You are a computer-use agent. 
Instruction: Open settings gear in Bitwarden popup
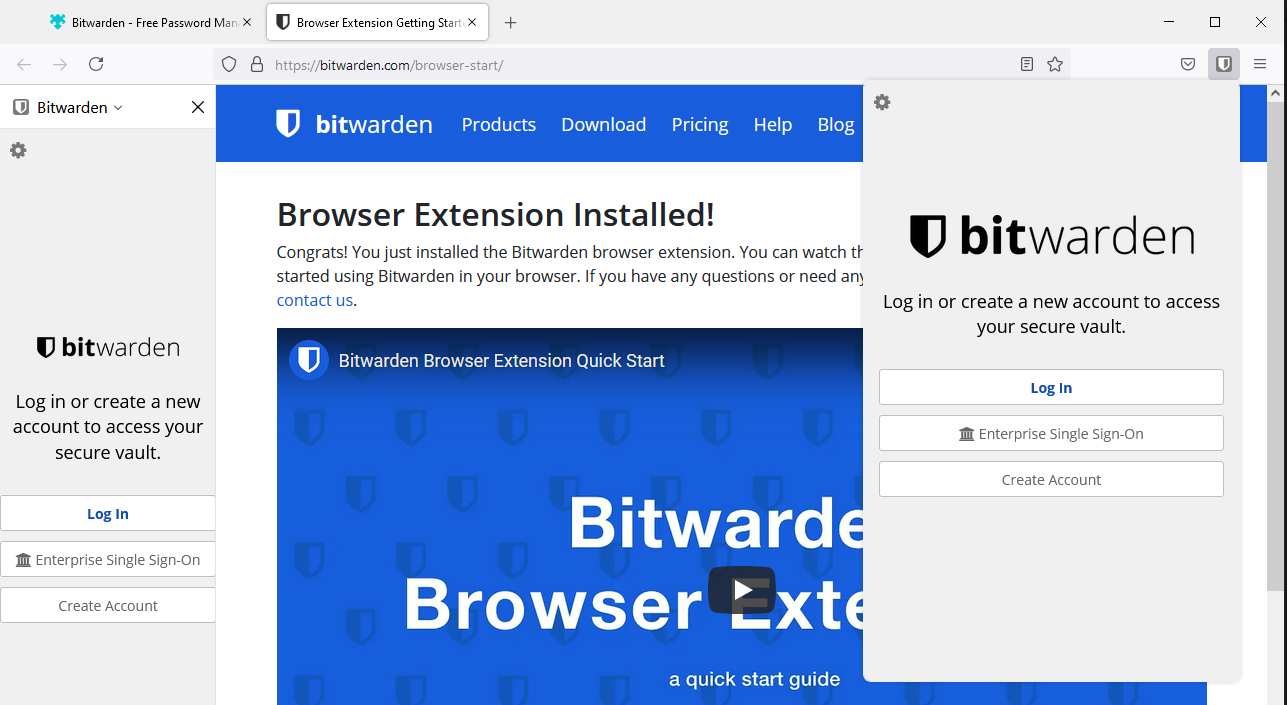(882, 102)
